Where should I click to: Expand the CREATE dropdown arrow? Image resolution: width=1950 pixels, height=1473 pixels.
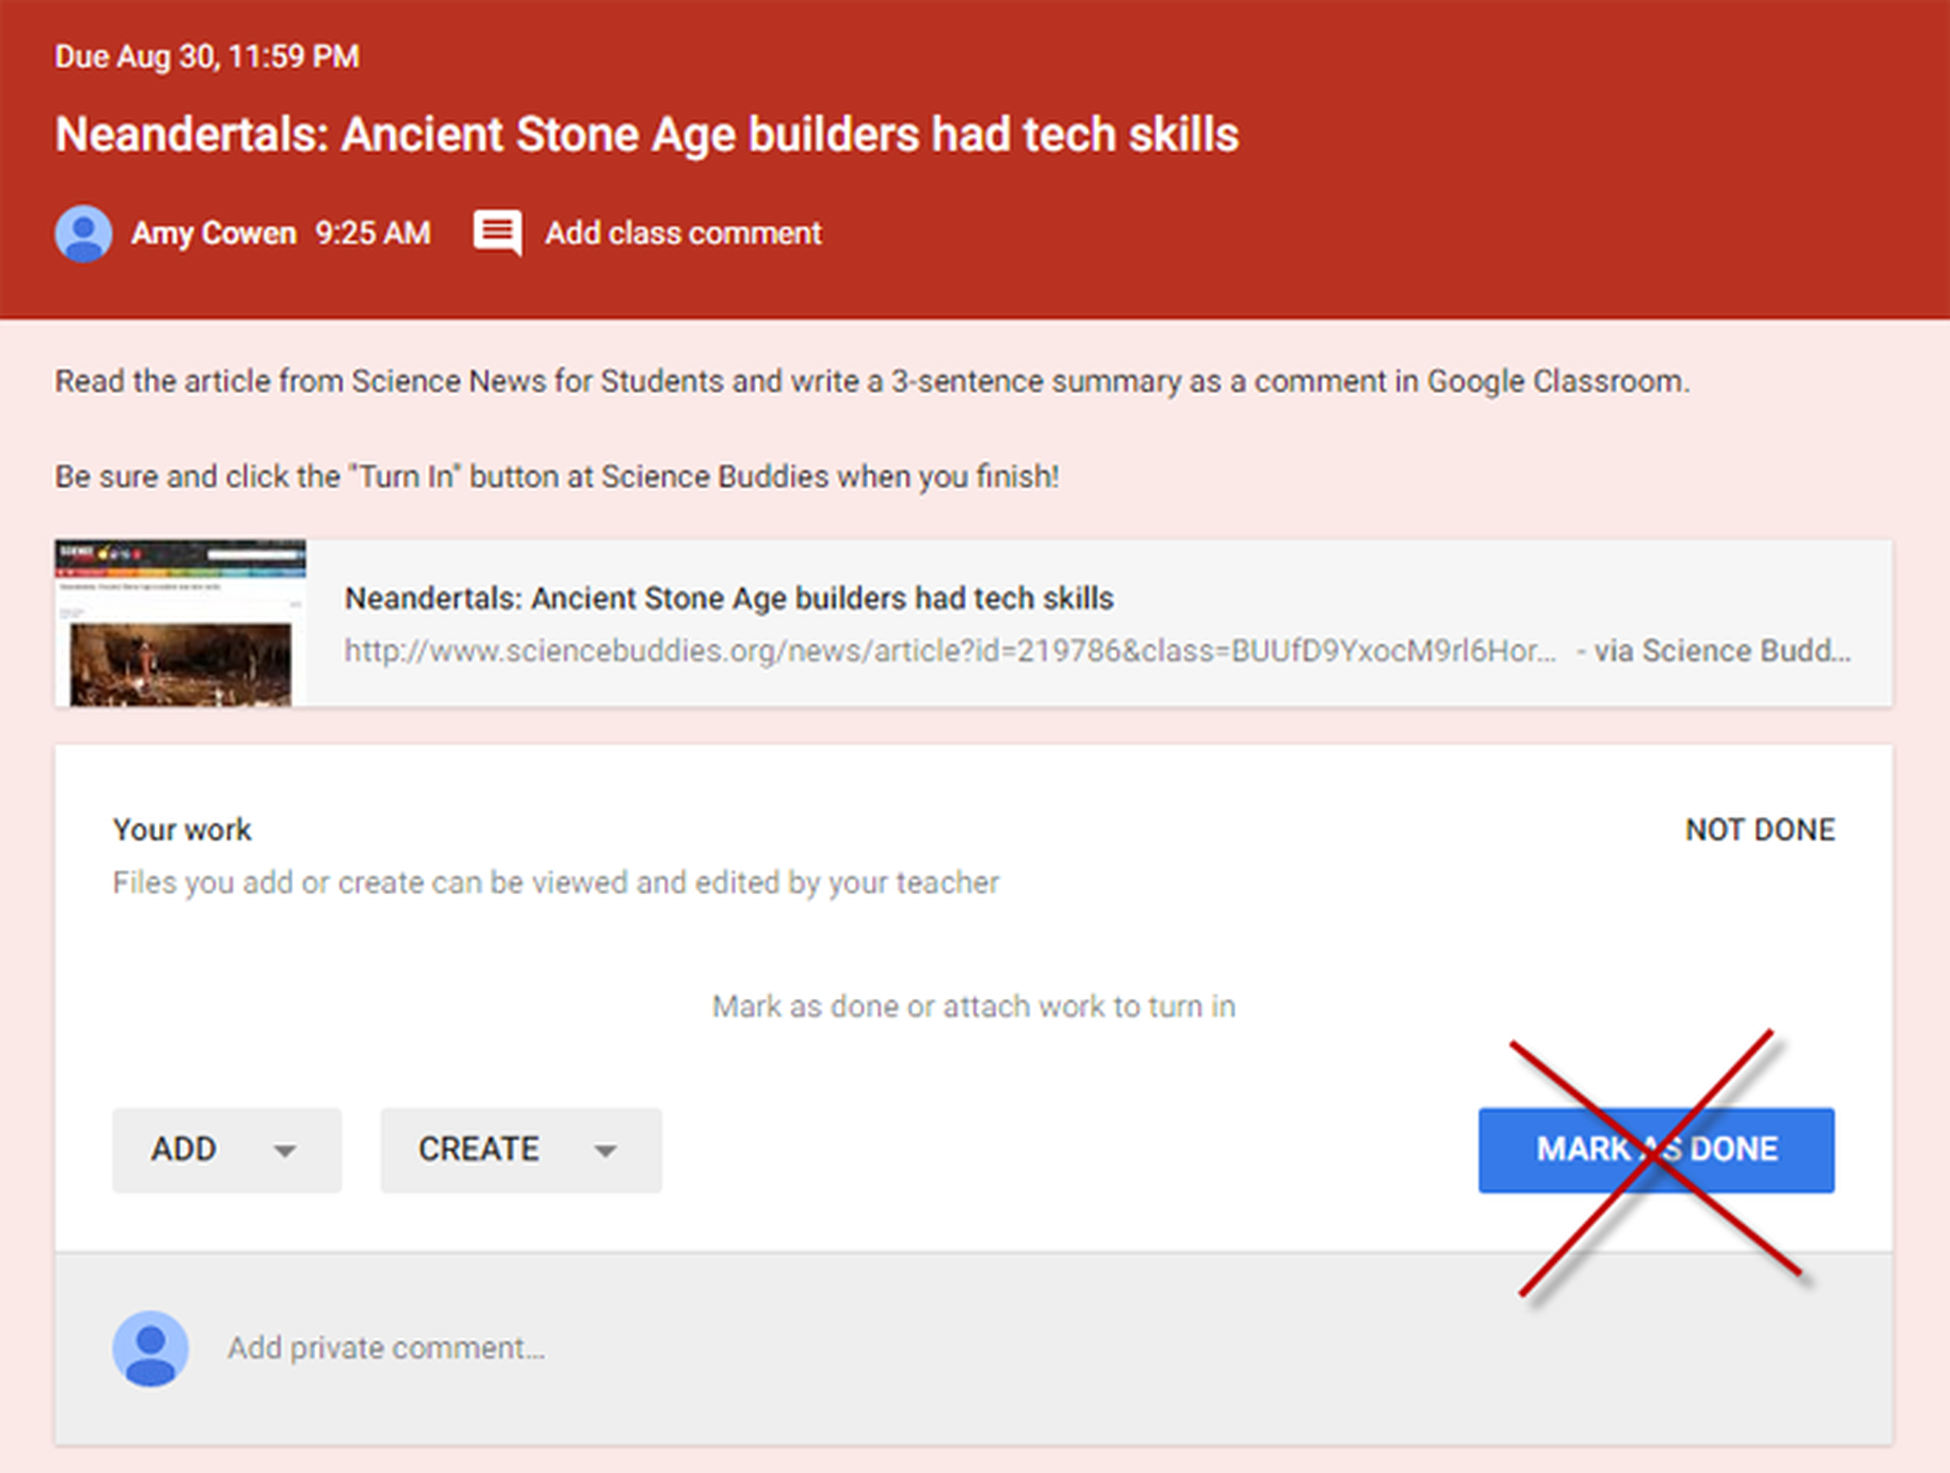tap(605, 1151)
